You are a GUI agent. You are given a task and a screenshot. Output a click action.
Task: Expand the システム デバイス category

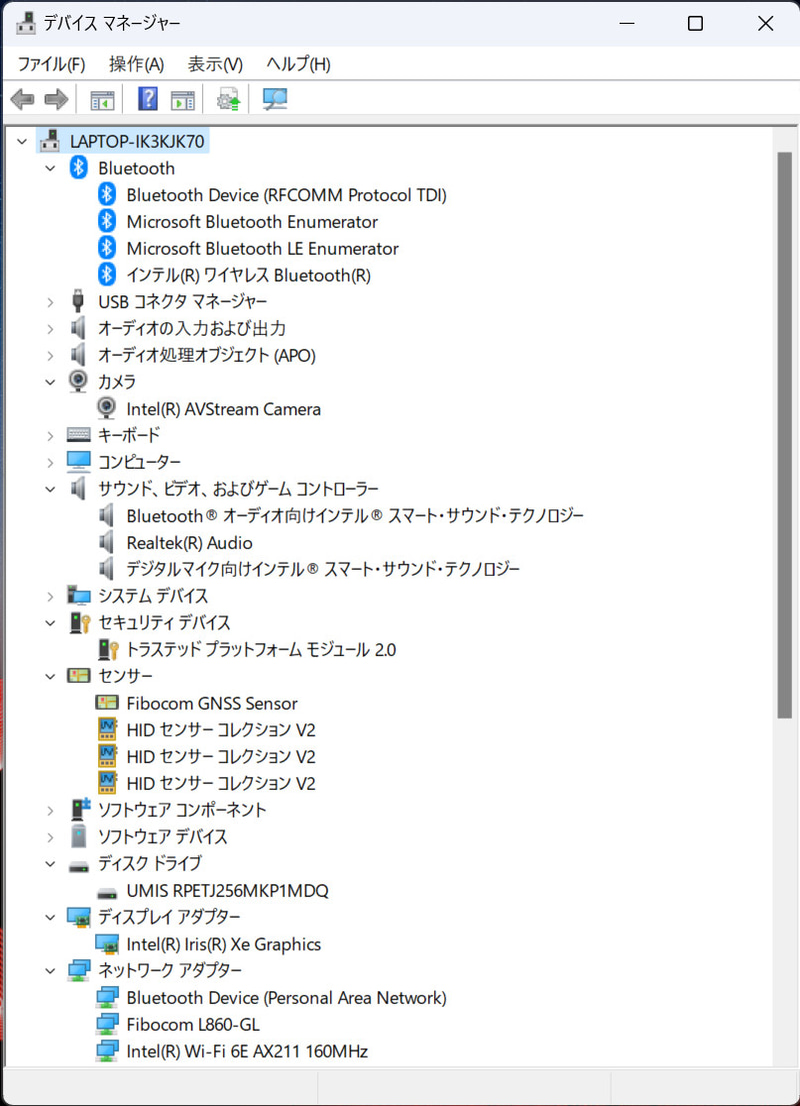50,595
